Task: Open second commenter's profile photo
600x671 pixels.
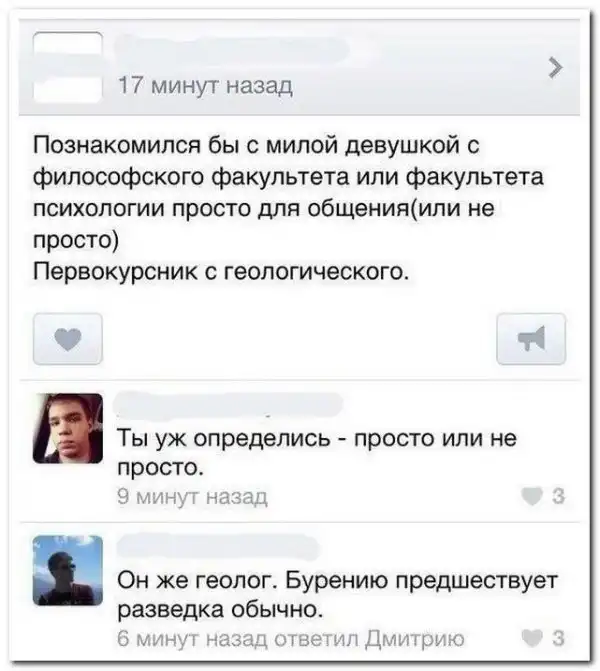Action: pyautogui.click(x=68, y=570)
